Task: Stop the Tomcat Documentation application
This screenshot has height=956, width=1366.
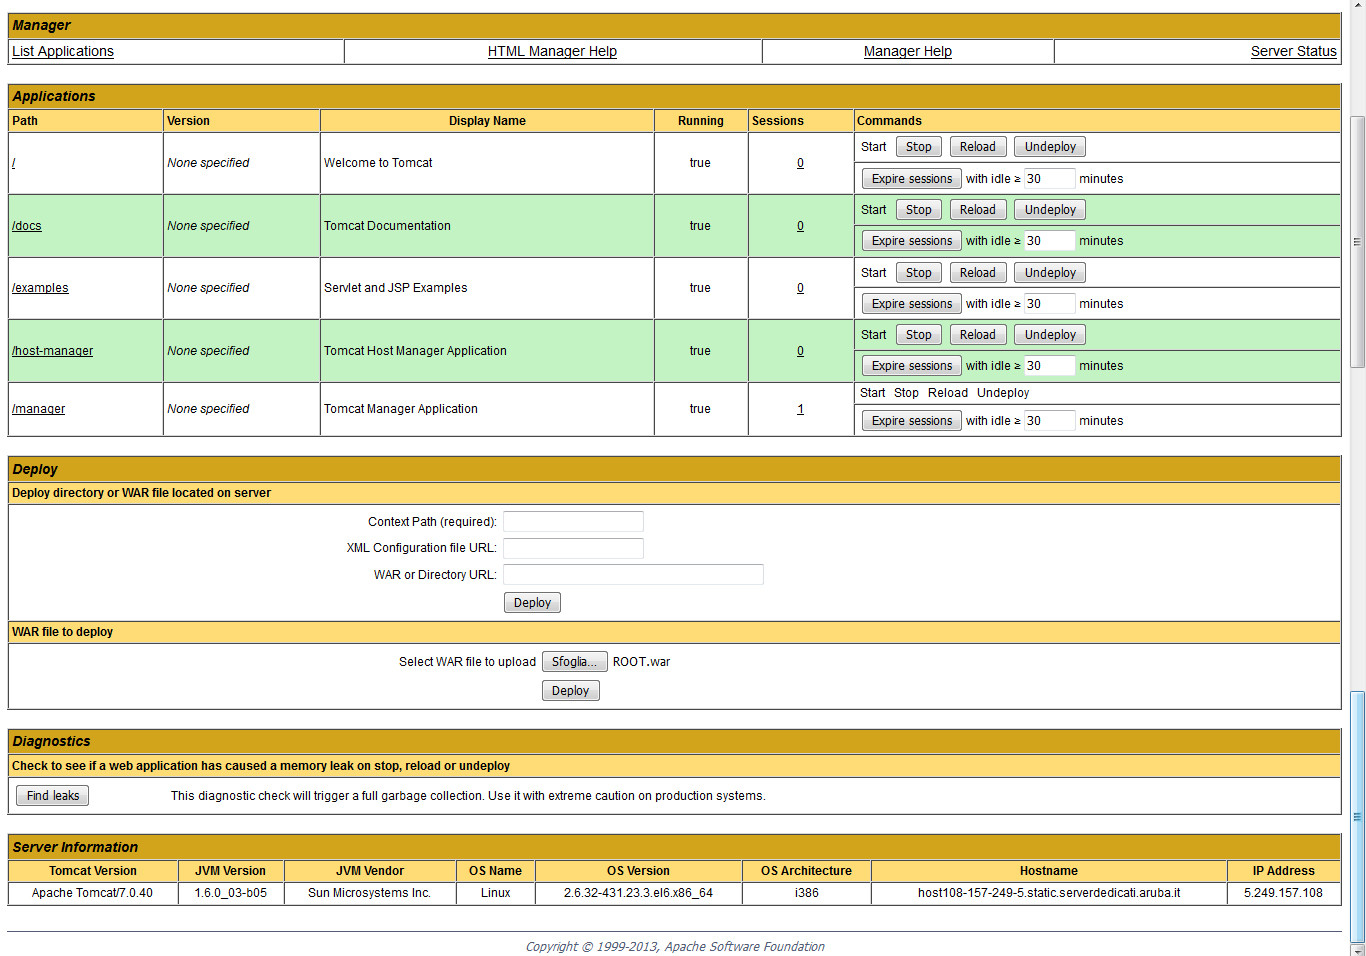Action: click(918, 210)
